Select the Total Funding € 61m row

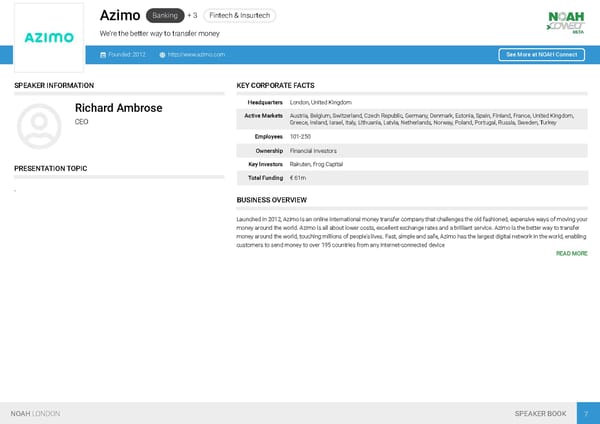pyautogui.click(x=412, y=178)
